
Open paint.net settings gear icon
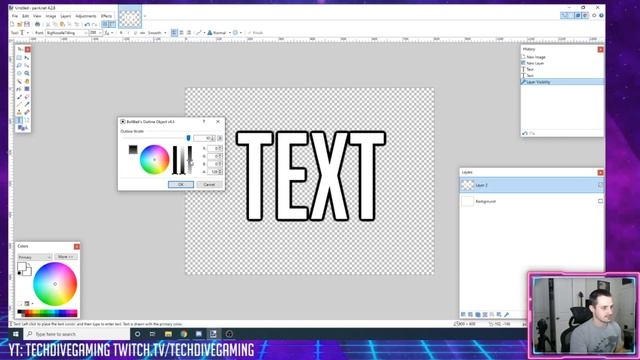click(594, 16)
